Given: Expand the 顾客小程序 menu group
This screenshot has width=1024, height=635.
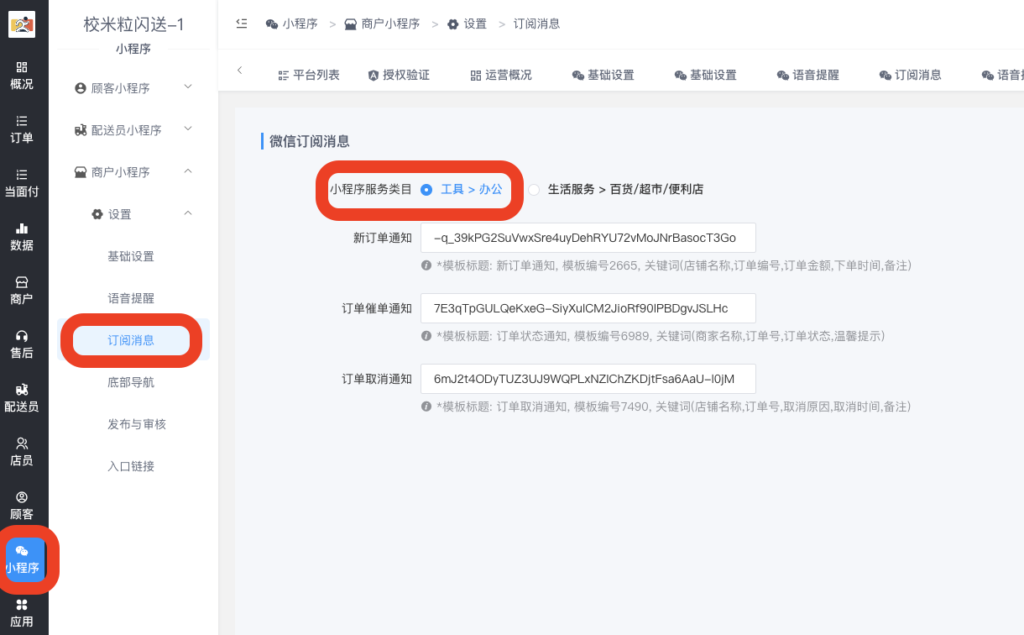Looking at the screenshot, I should click(x=133, y=88).
